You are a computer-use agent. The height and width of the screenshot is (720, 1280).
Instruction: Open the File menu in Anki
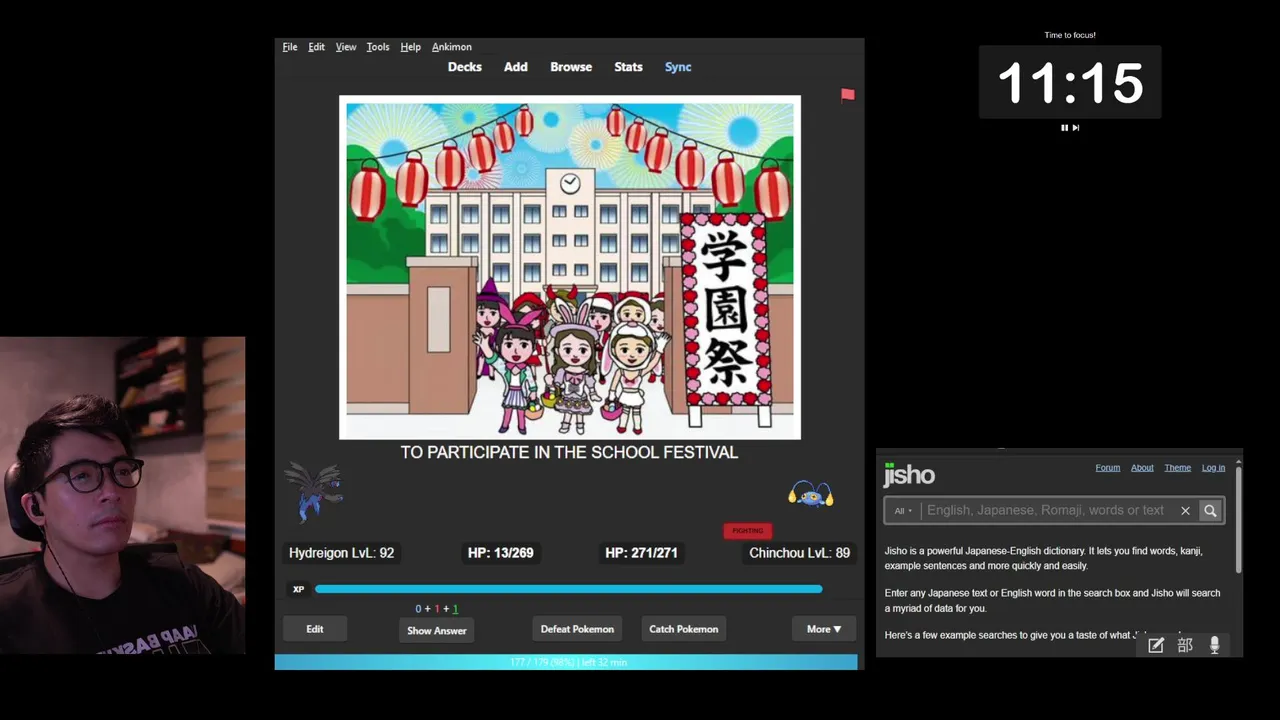tap(290, 47)
